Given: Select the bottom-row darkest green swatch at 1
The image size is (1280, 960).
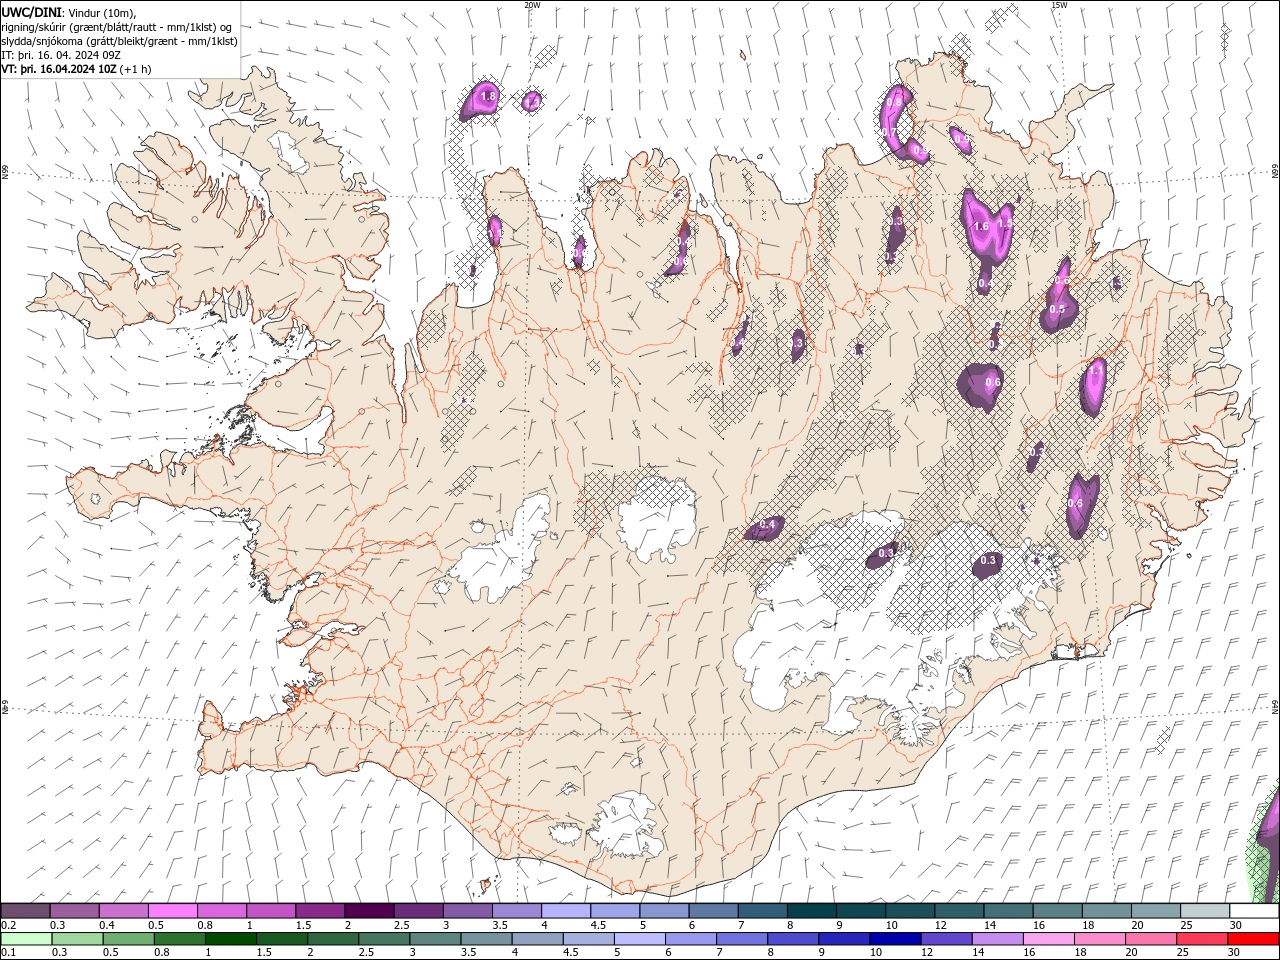Looking at the screenshot, I should coord(231,939).
